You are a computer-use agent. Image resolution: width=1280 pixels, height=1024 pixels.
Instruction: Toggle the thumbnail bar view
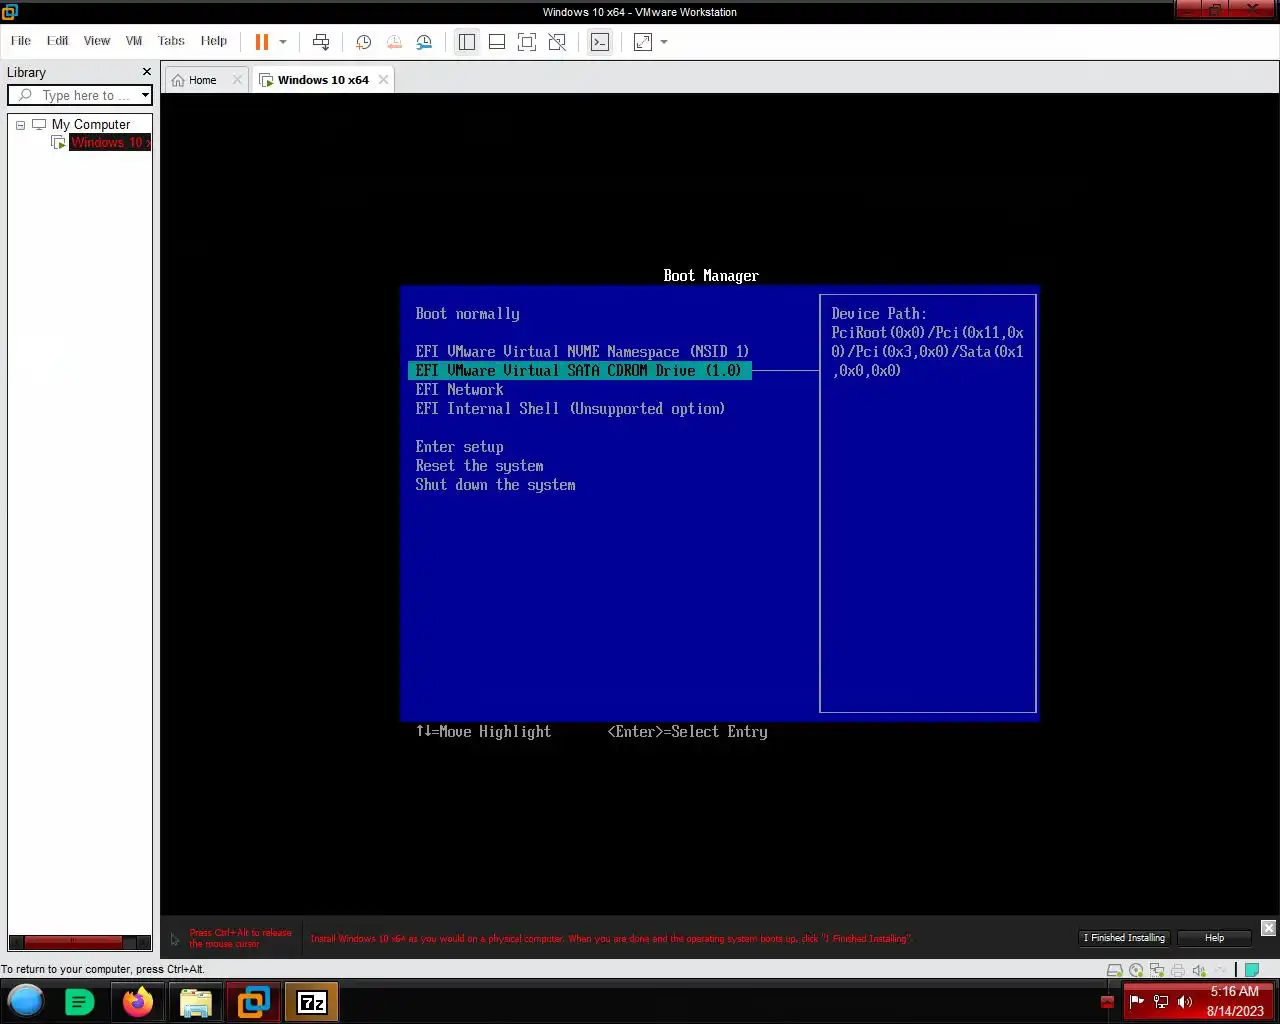(x=497, y=42)
